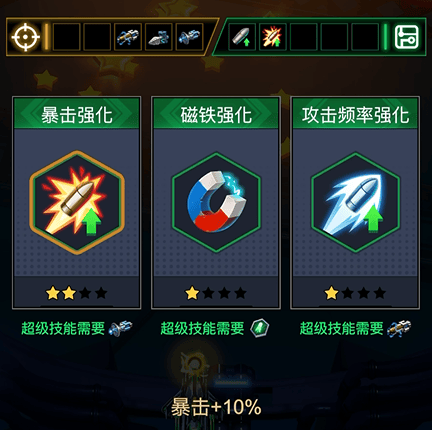Choose the 攻击频率强化 skill card title
This screenshot has width=432, height=430.
[x=355, y=115]
